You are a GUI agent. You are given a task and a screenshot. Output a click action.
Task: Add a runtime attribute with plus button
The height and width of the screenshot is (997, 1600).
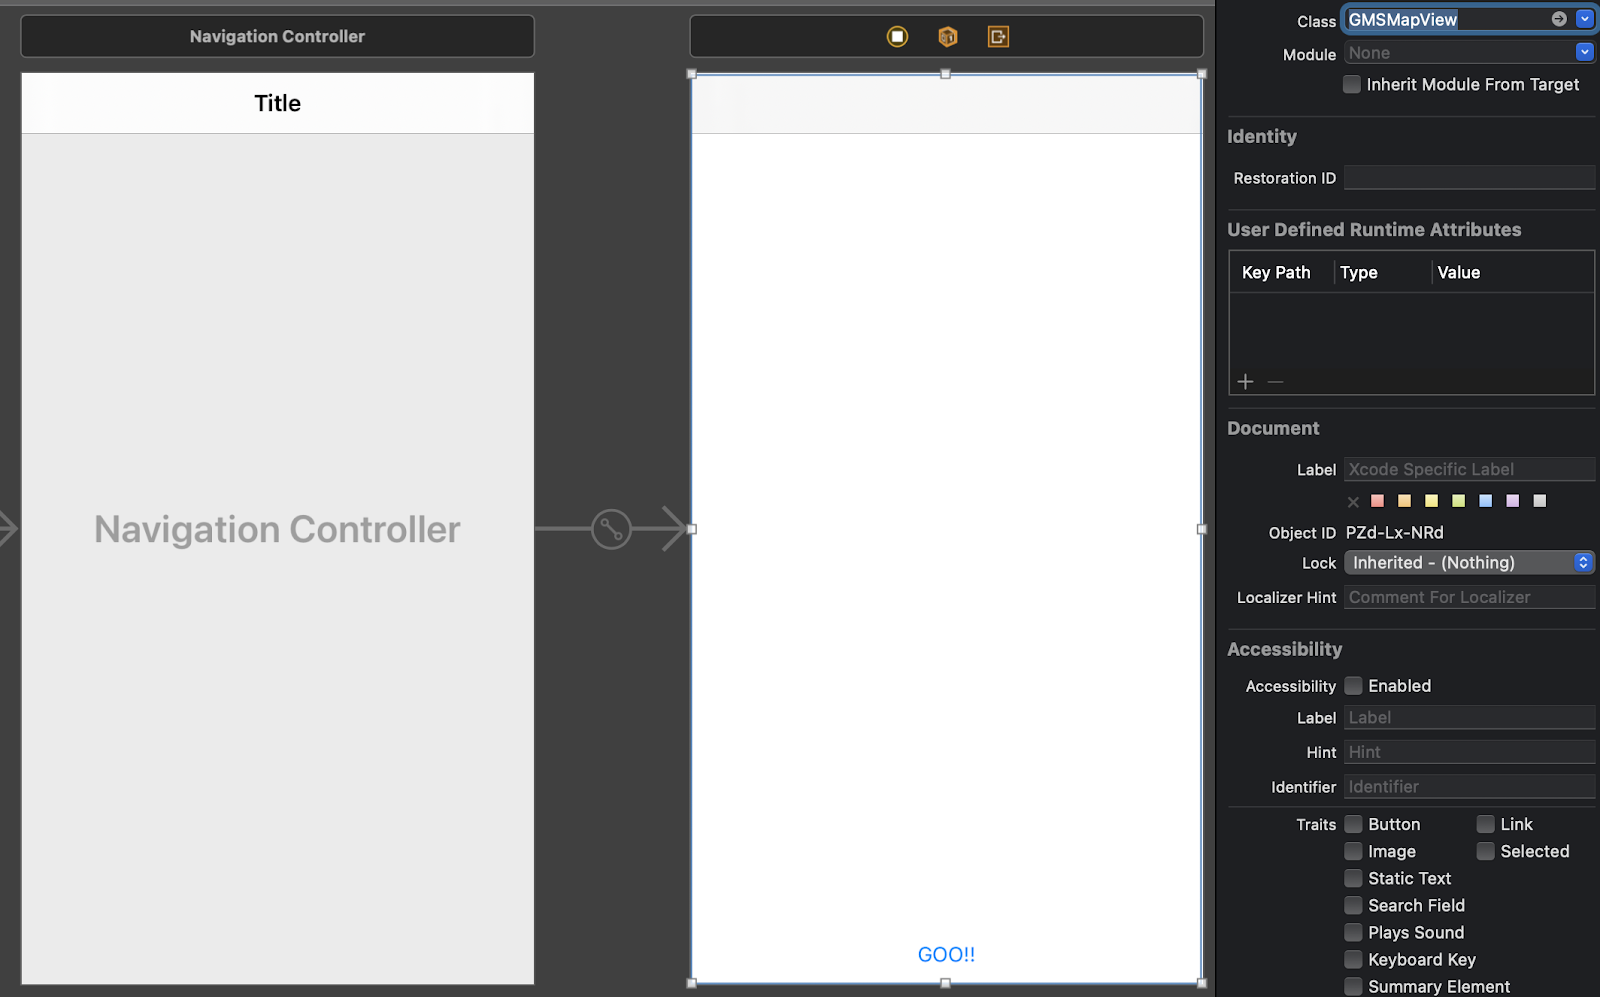1245,381
